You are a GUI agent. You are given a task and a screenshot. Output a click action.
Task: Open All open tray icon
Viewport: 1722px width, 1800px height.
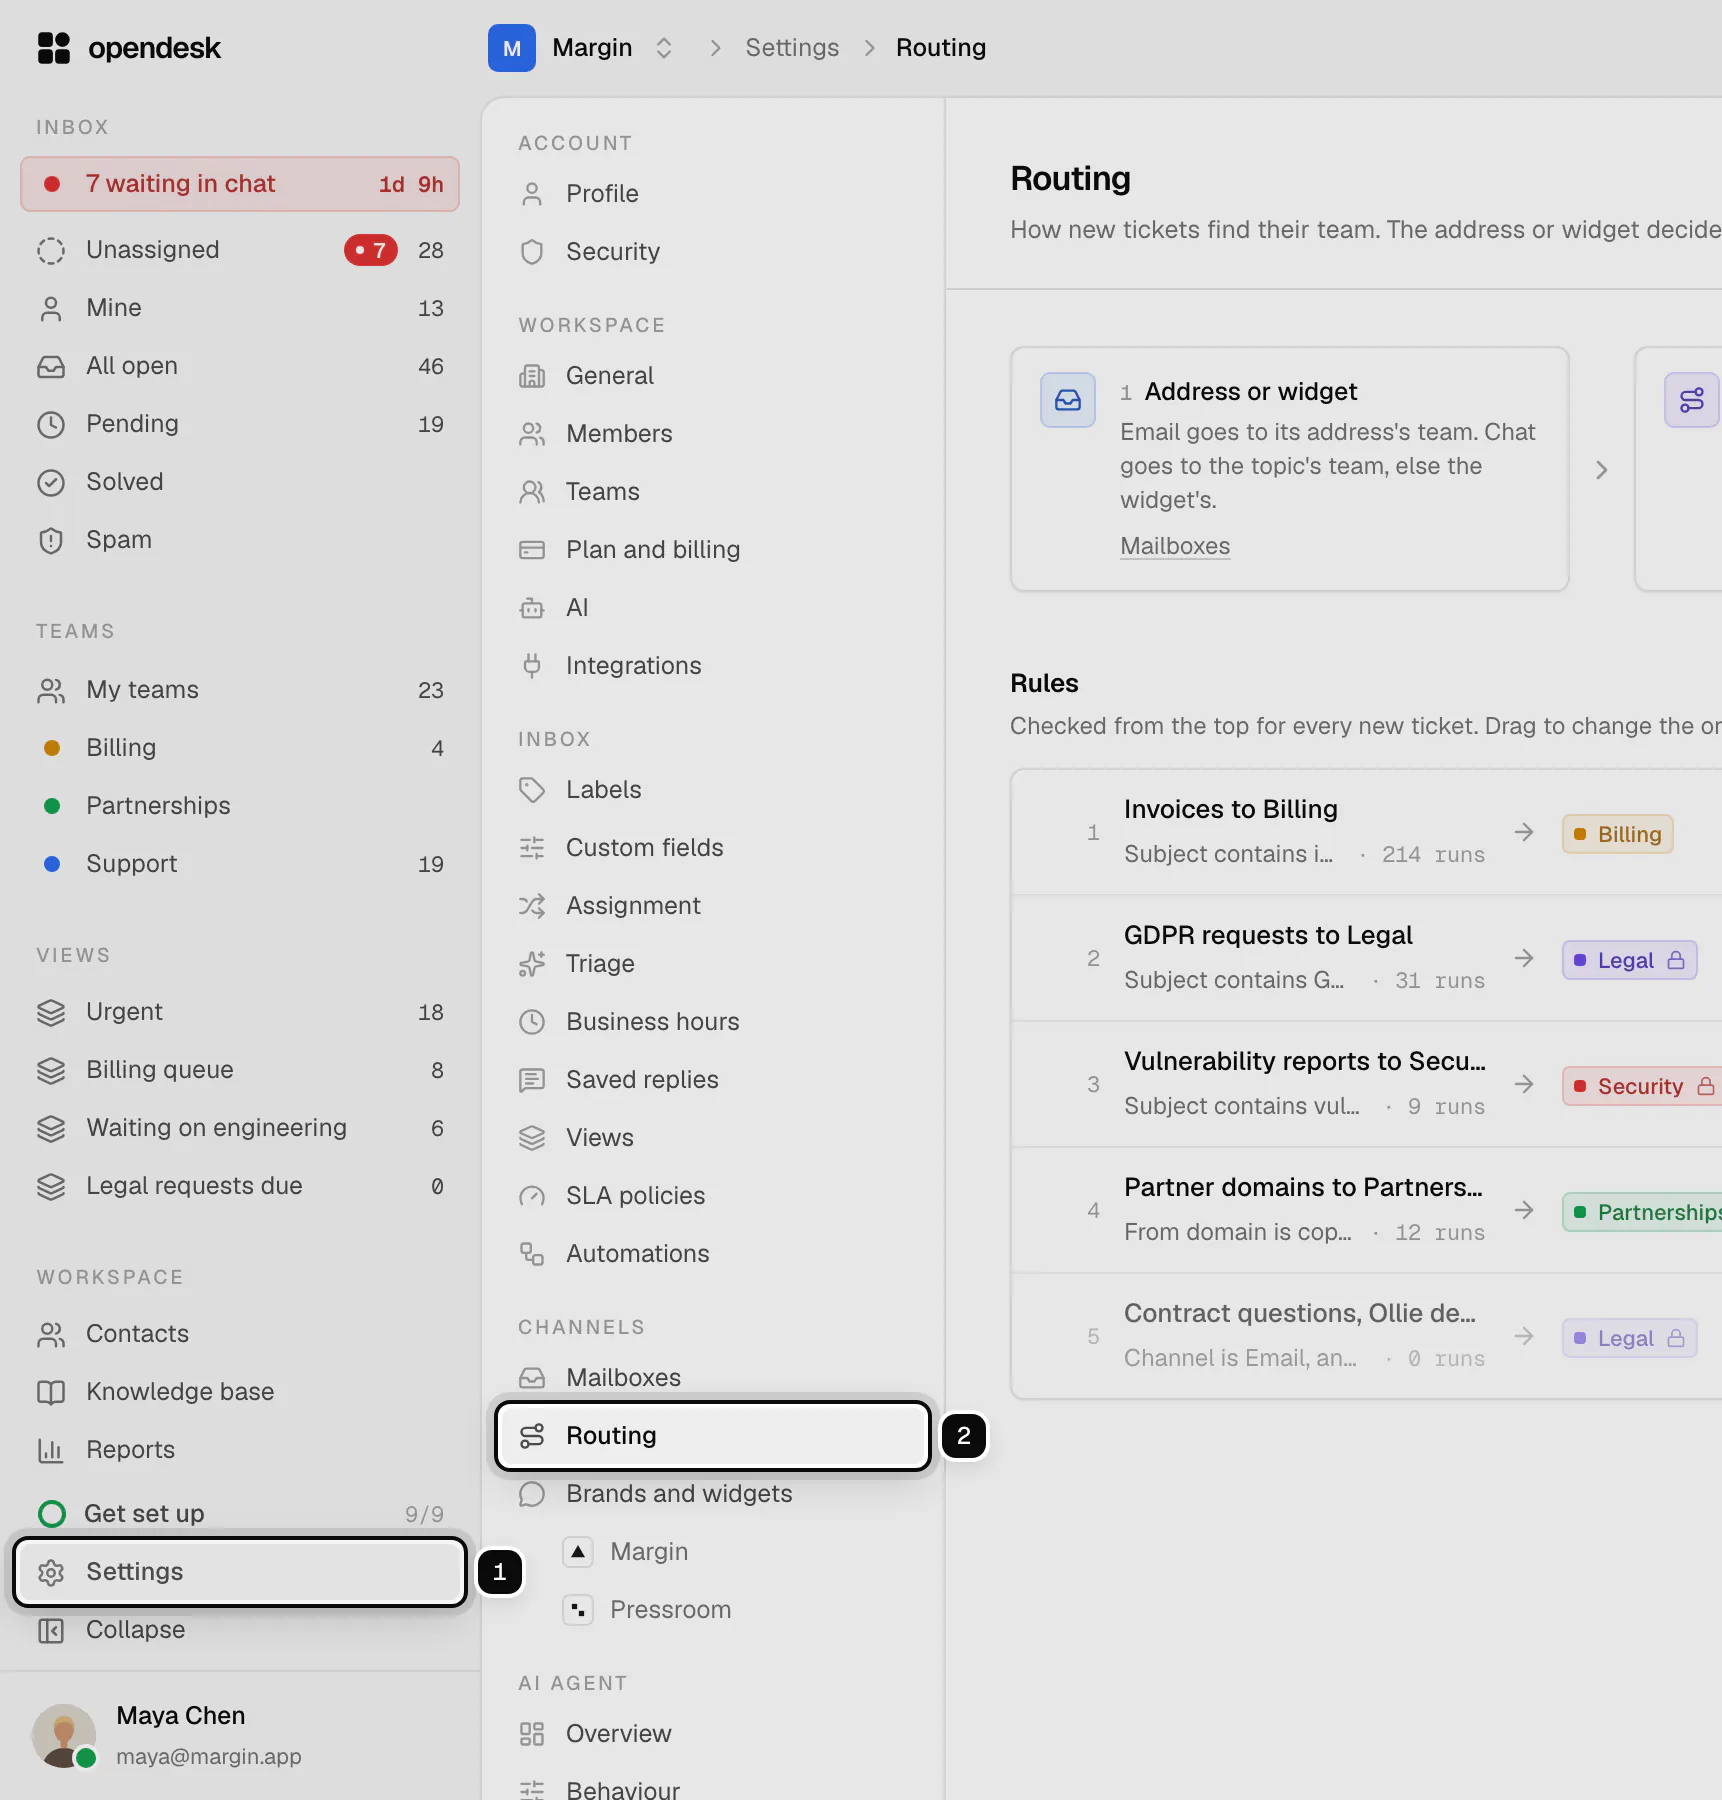[51, 366]
